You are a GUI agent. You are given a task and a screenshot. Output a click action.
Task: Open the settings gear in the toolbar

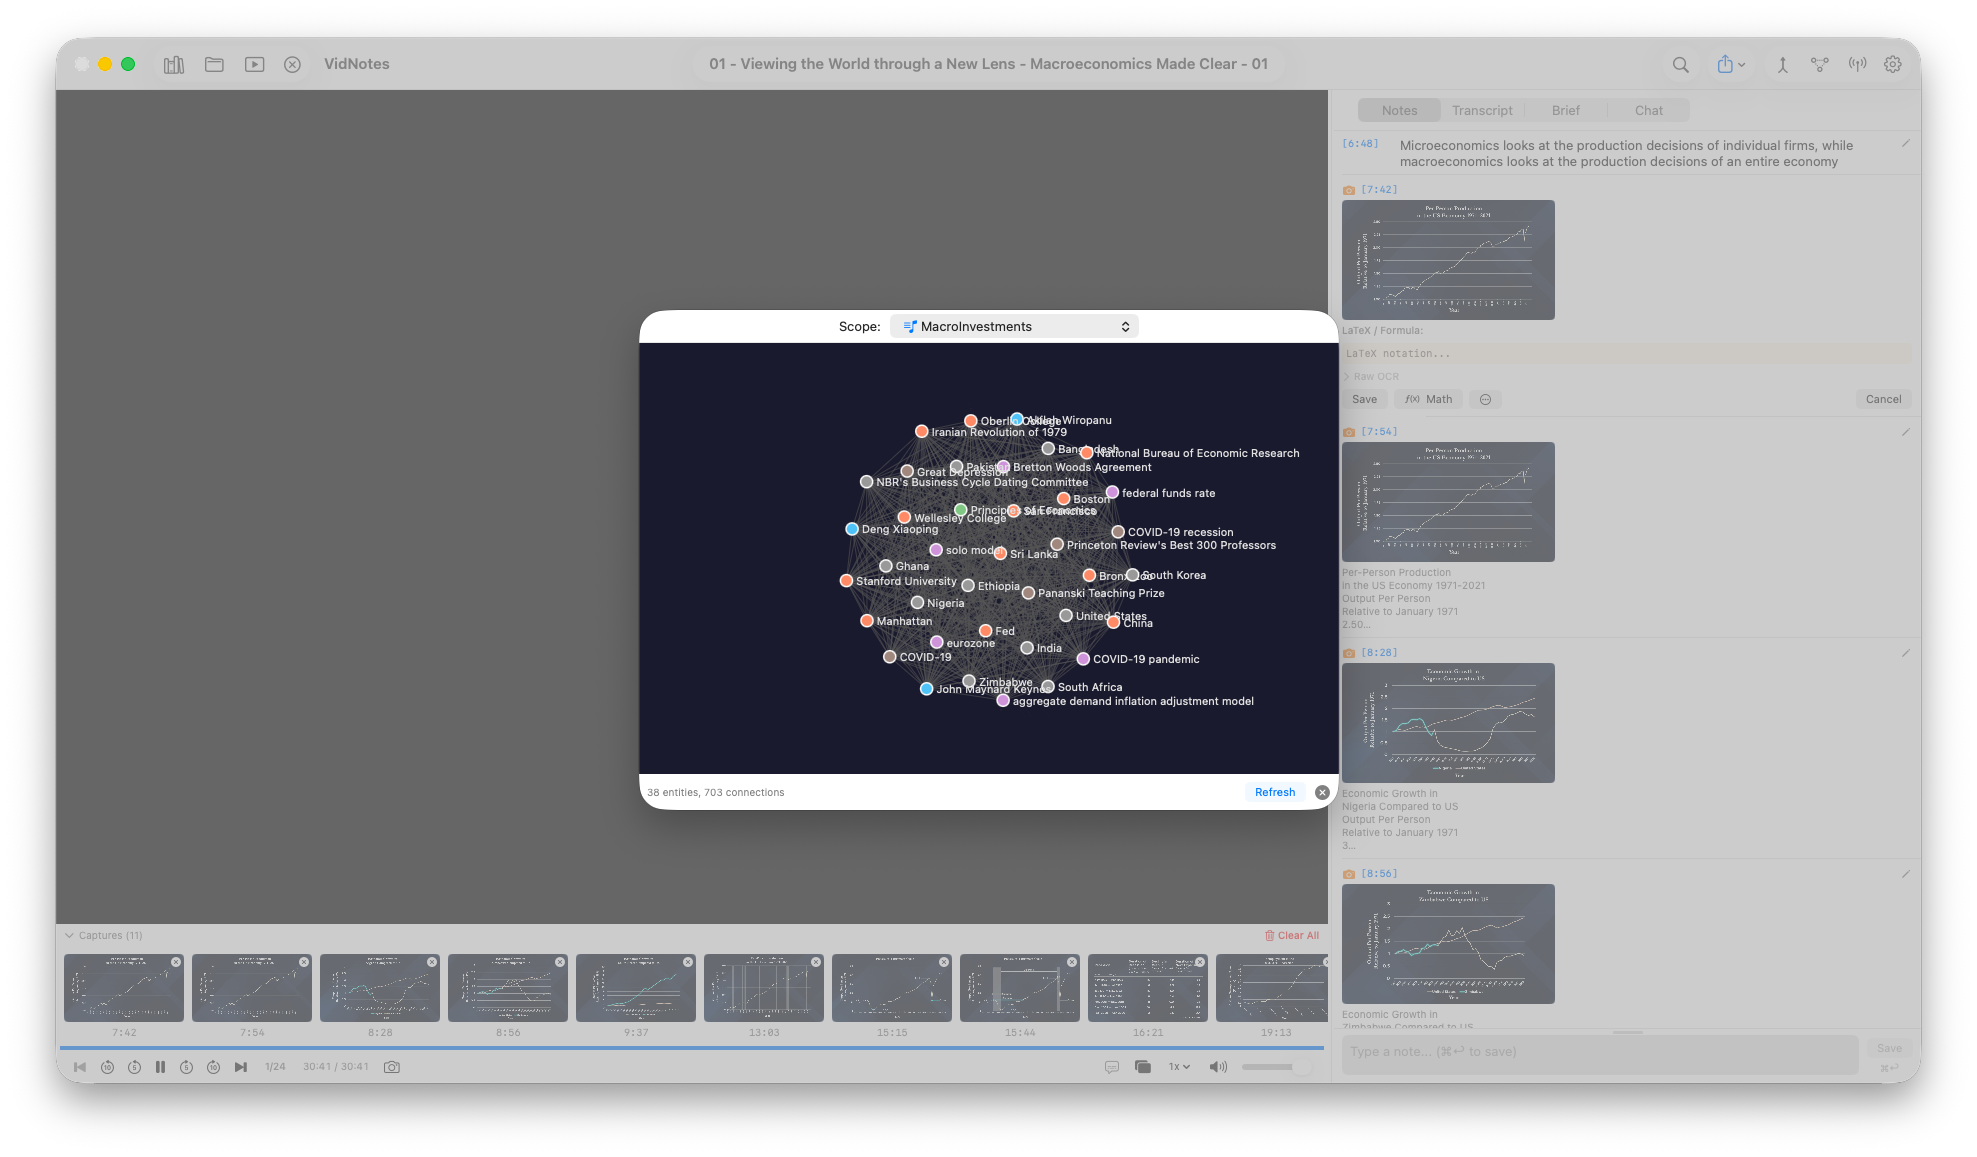[x=1893, y=64]
